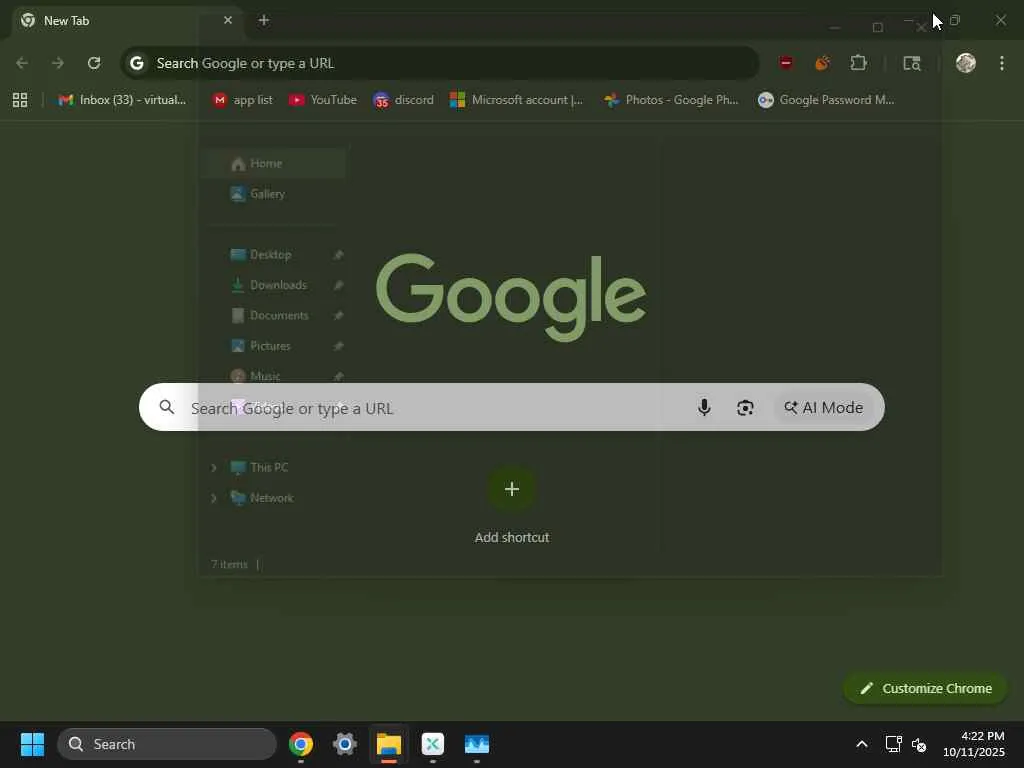Open the Microsoft account bookmark
This screenshot has height=768, width=1024.
517,100
